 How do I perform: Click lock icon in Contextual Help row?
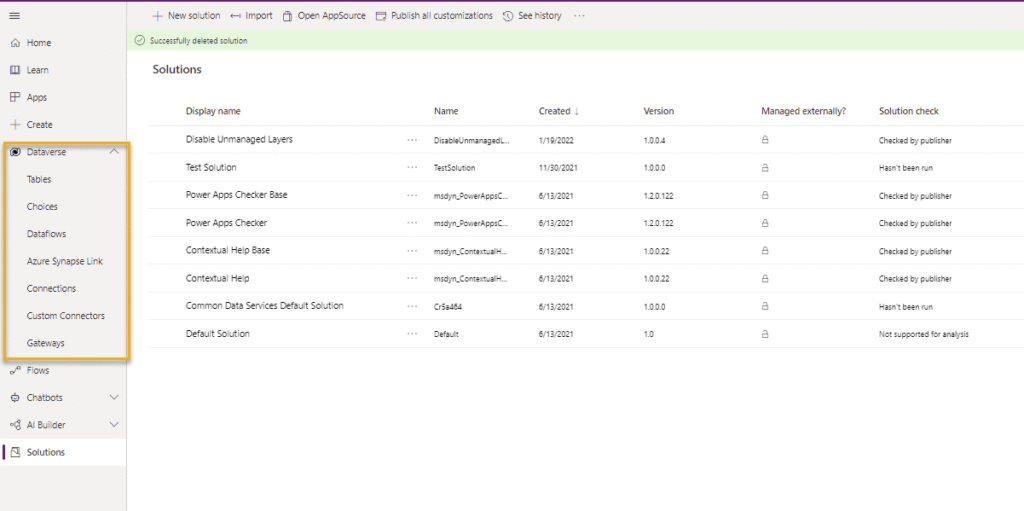(765, 278)
